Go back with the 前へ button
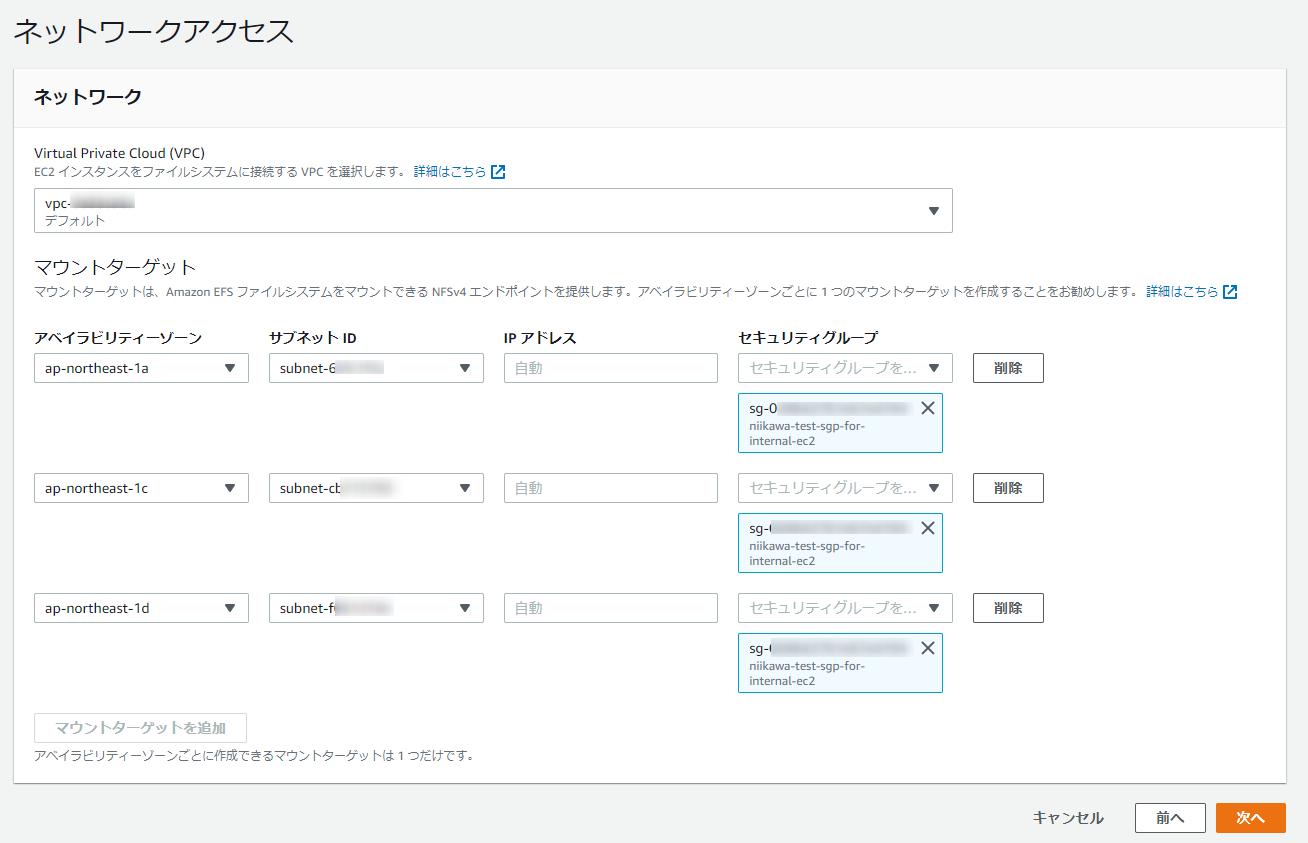Image resolution: width=1308 pixels, height=843 pixels. (1170, 818)
